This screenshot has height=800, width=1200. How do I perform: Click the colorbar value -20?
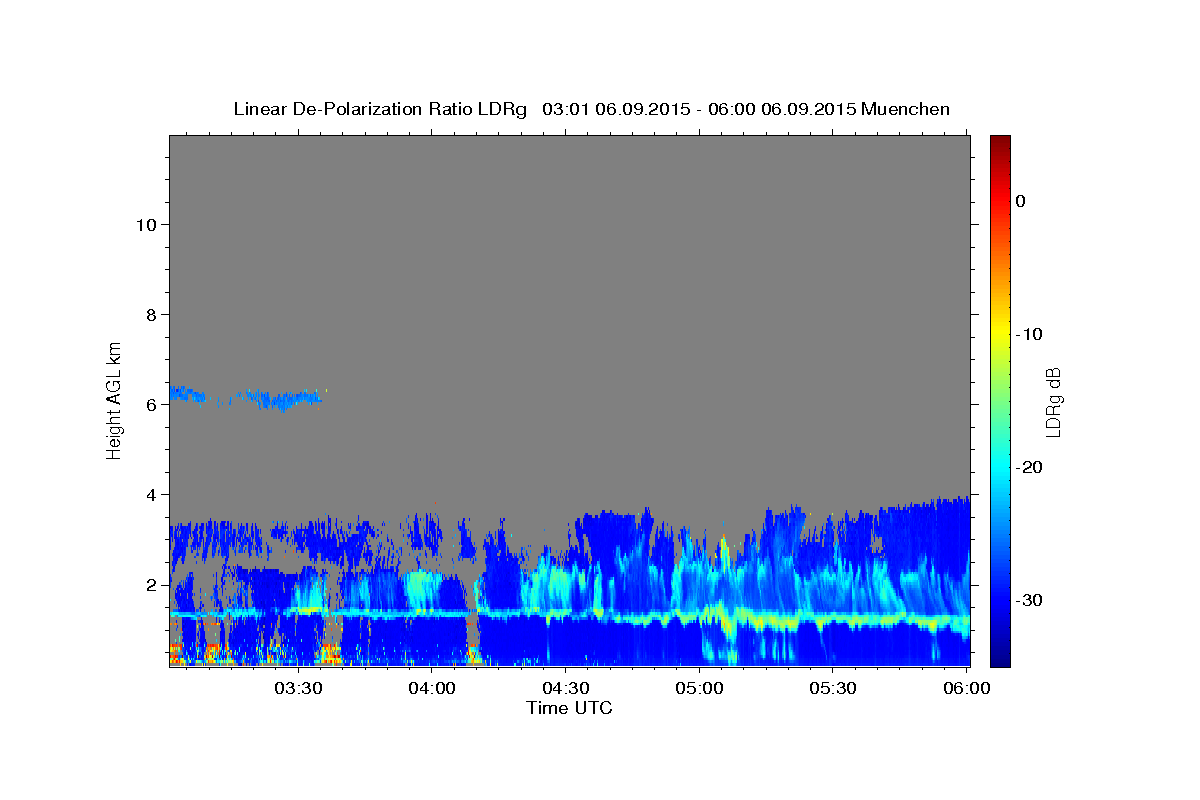click(1030, 467)
